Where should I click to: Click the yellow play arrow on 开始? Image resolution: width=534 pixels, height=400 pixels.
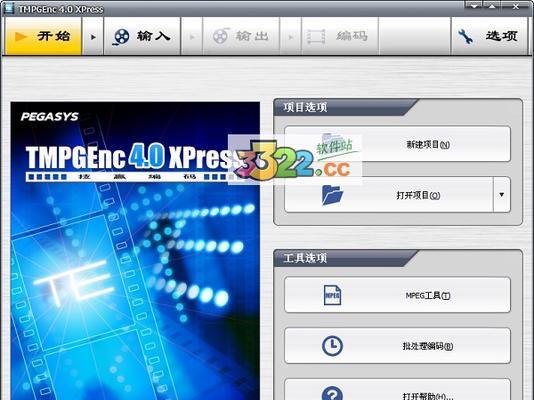pyautogui.click(x=20, y=36)
